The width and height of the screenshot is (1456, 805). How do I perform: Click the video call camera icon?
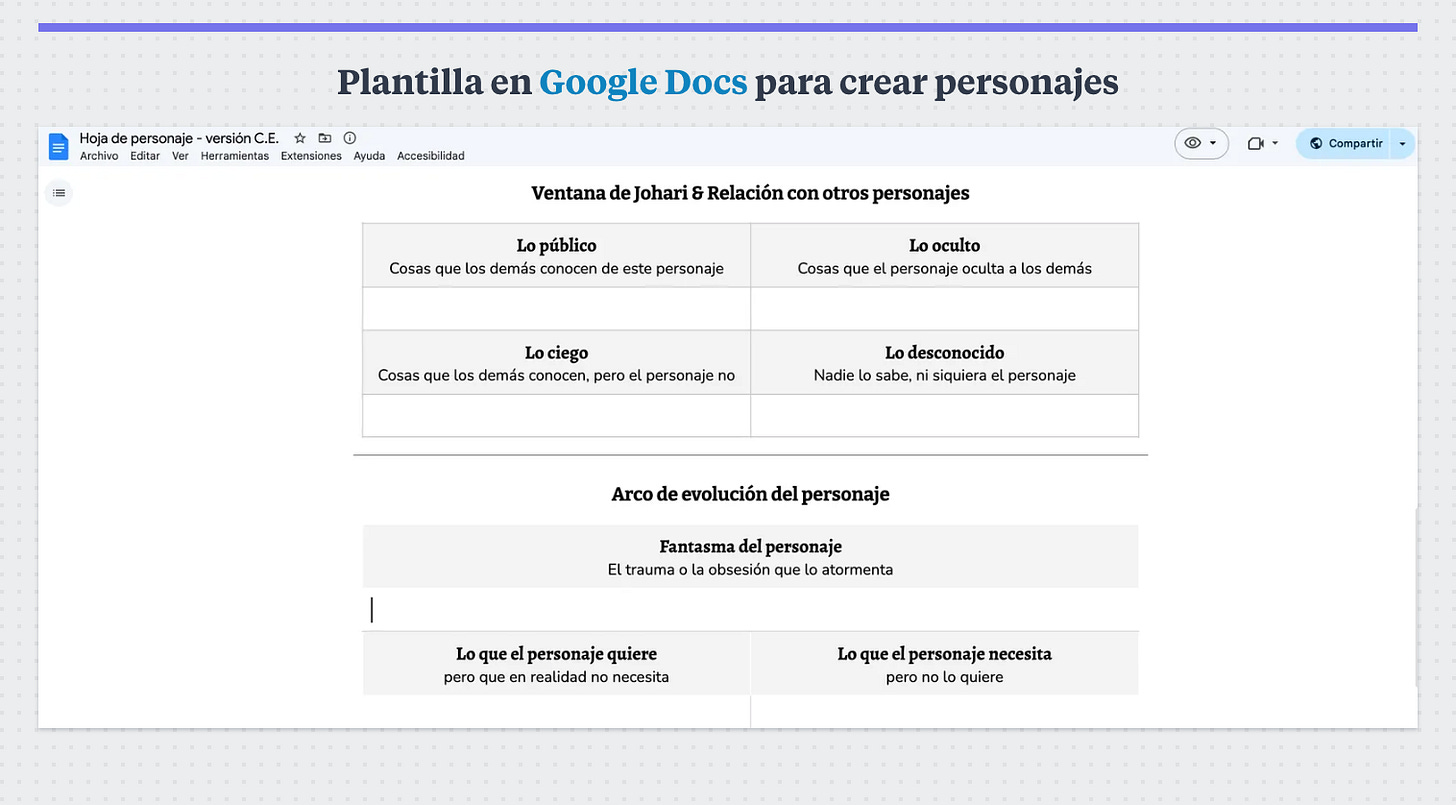pyautogui.click(x=1256, y=143)
